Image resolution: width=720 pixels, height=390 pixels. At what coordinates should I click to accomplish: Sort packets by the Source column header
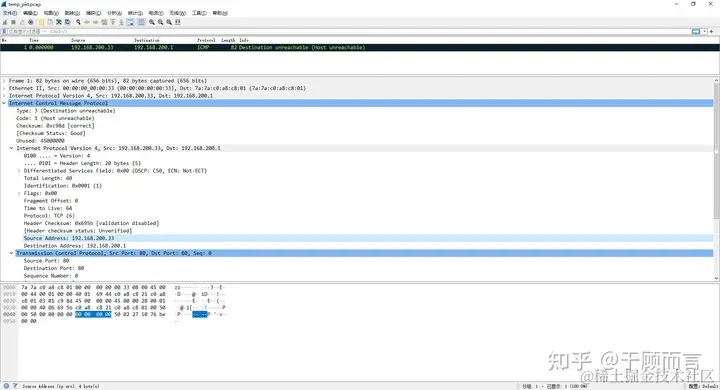tap(78, 40)
